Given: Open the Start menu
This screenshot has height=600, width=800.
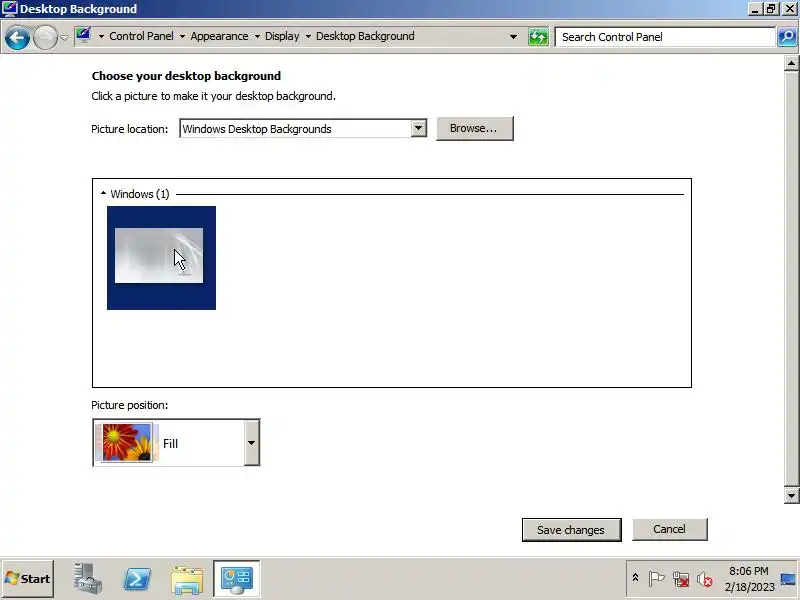Looking at the screenshot, I should 28,579.
